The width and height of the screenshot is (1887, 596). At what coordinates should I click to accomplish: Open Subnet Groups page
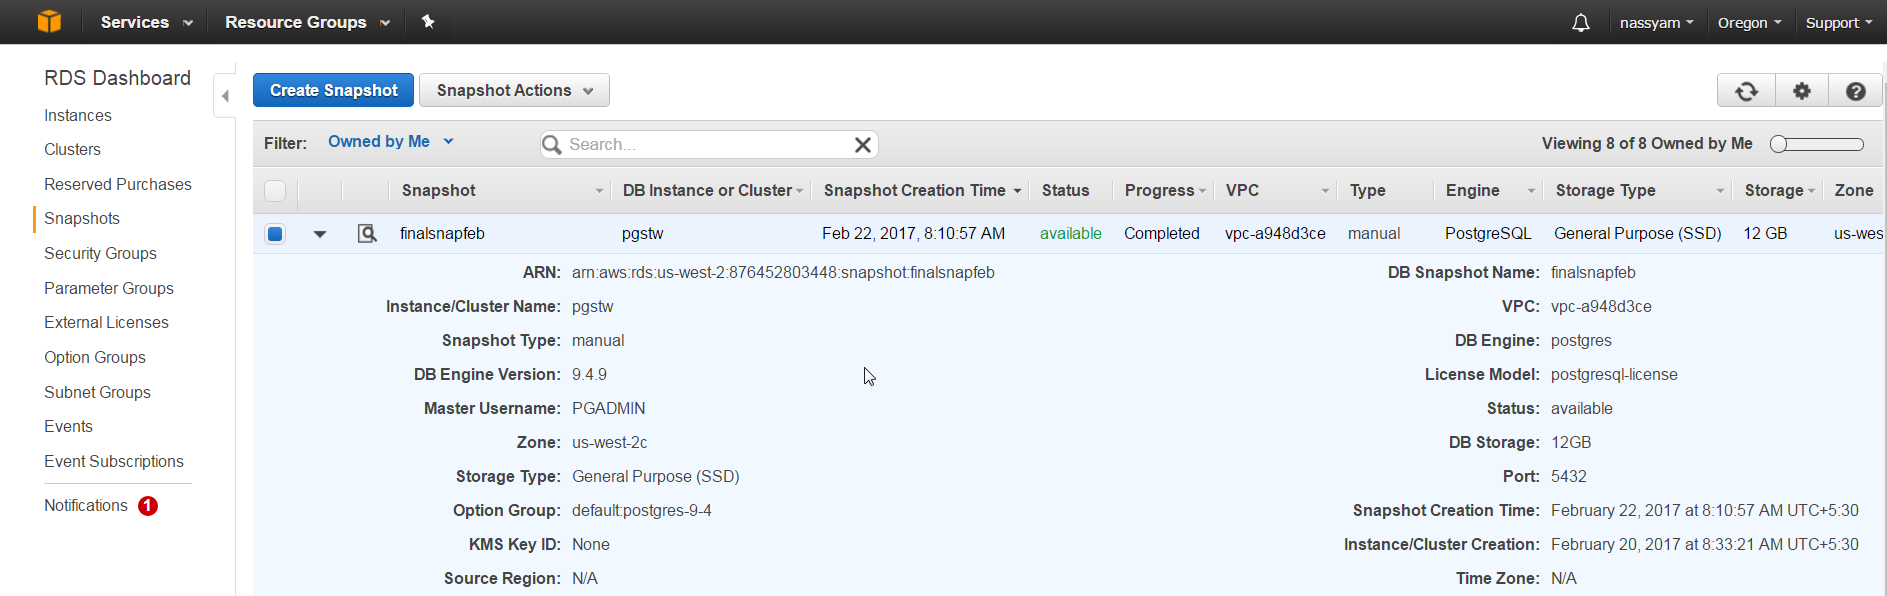[97, 393]
